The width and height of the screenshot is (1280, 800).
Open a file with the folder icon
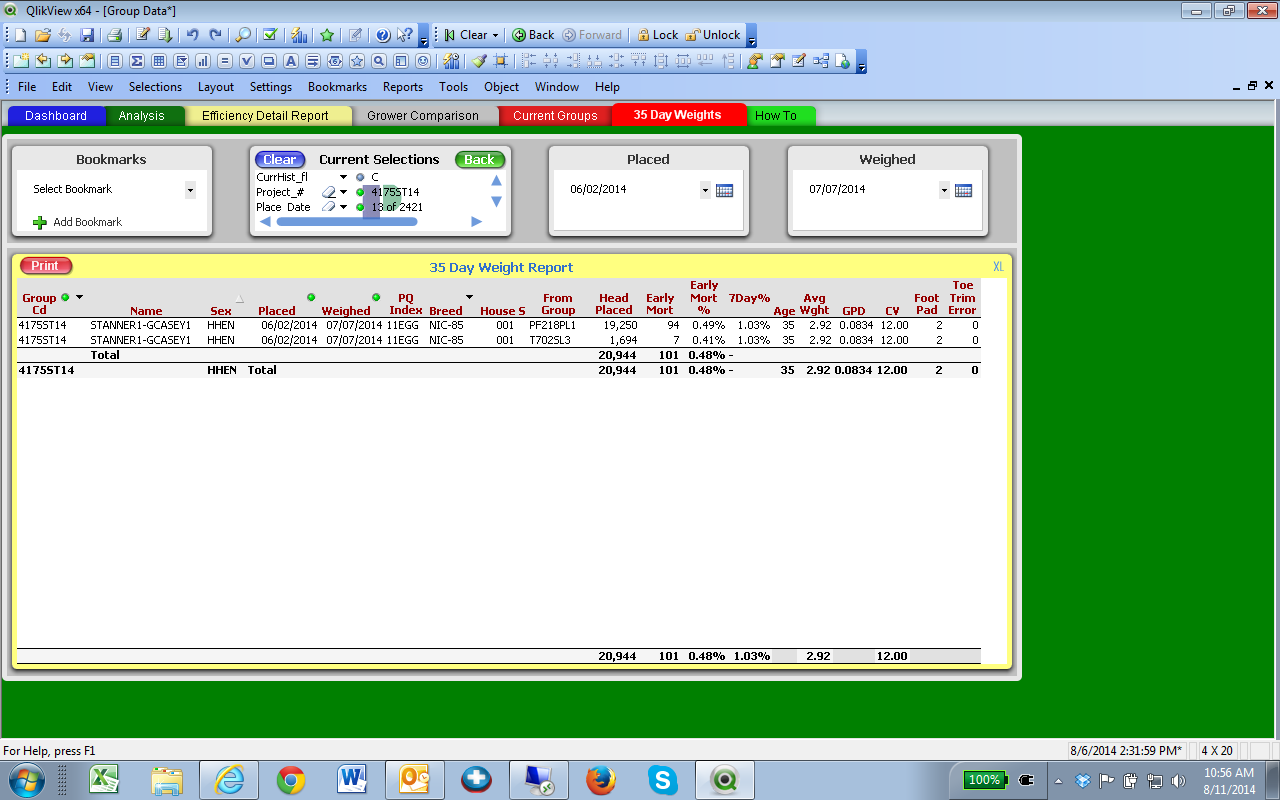click(42, 35)
